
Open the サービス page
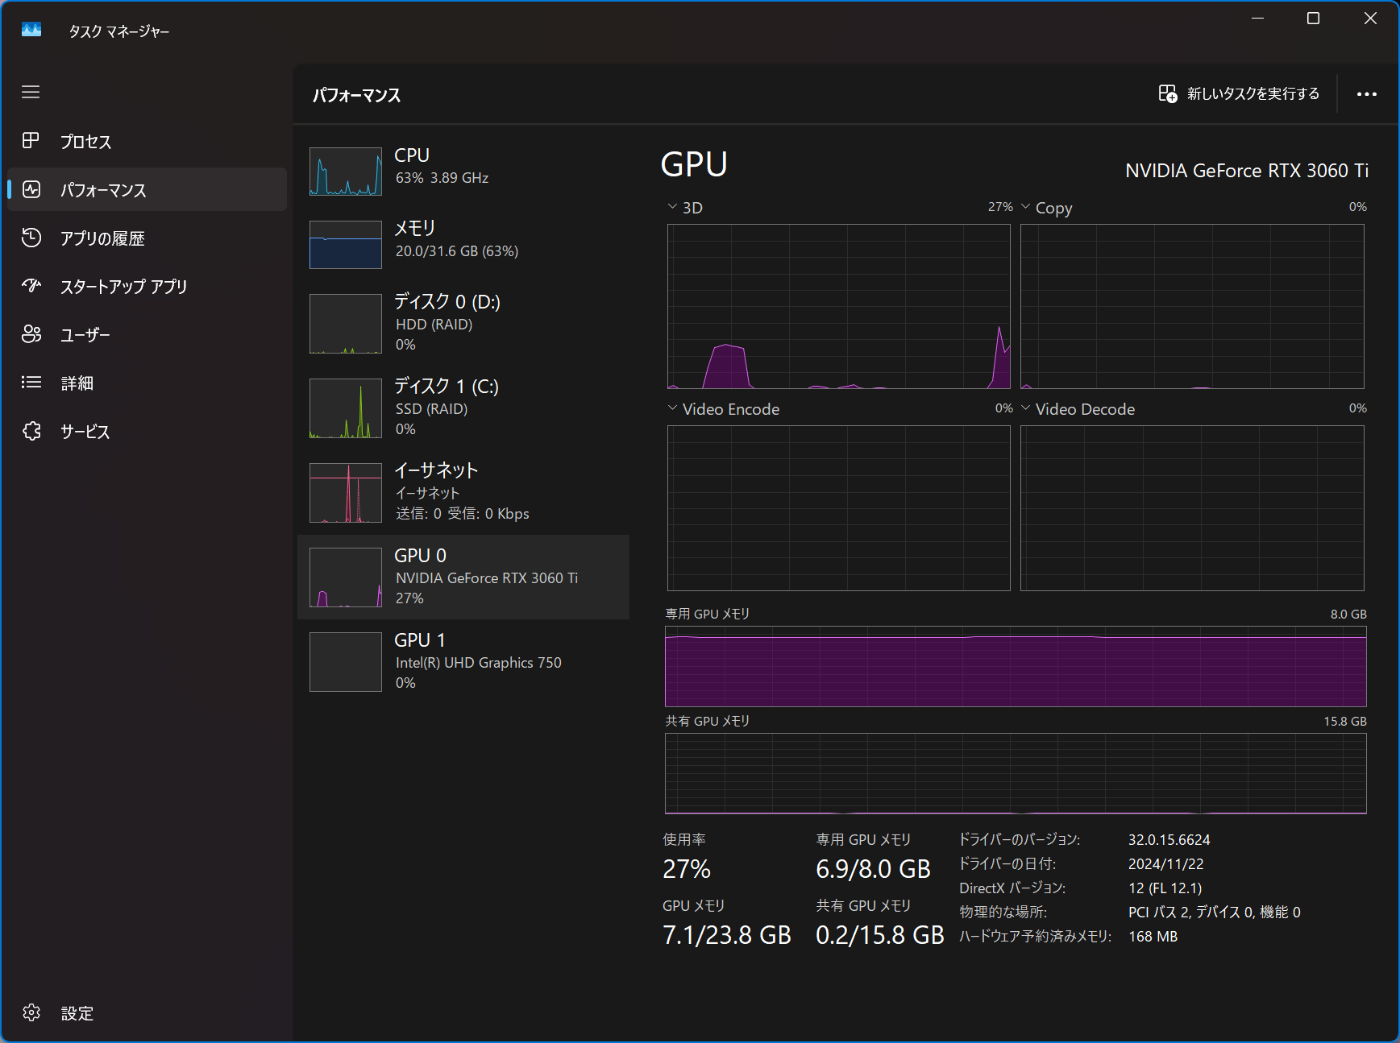tap(147, 431)
